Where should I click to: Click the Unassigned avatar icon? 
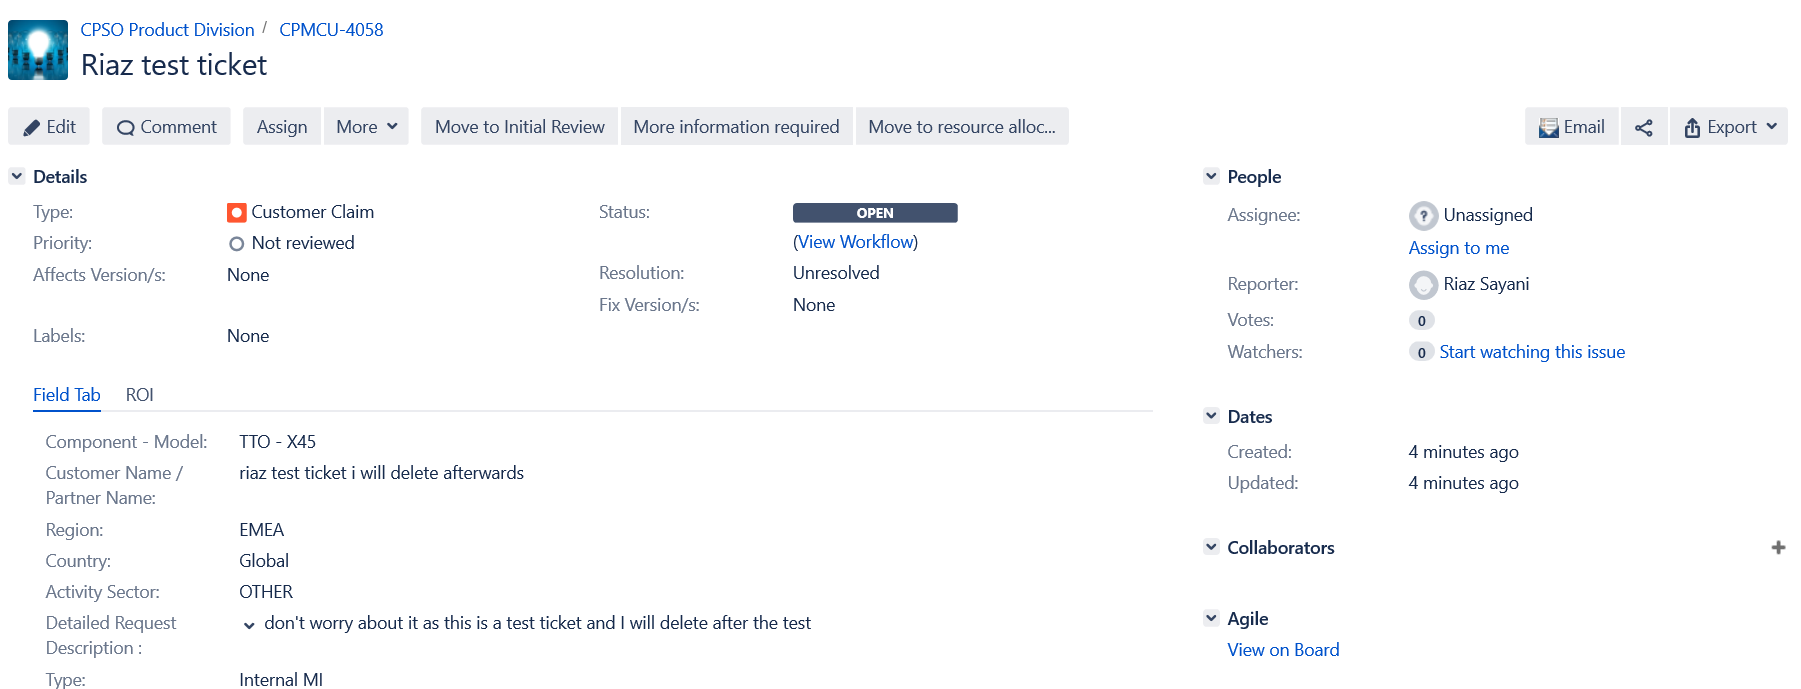pos(1423,215)
